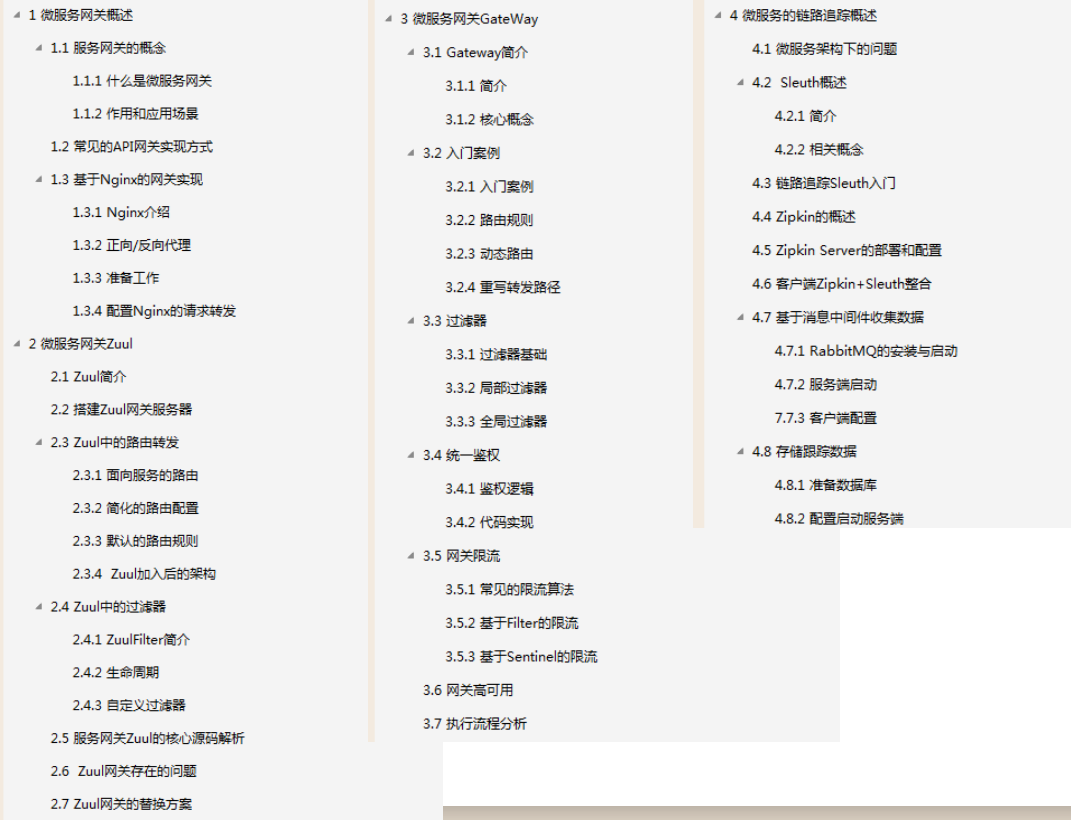Collapse the '4.7 基于消息中间件收集数据' section
This screenshot has height=820, width=1071.
pos(740,317)
